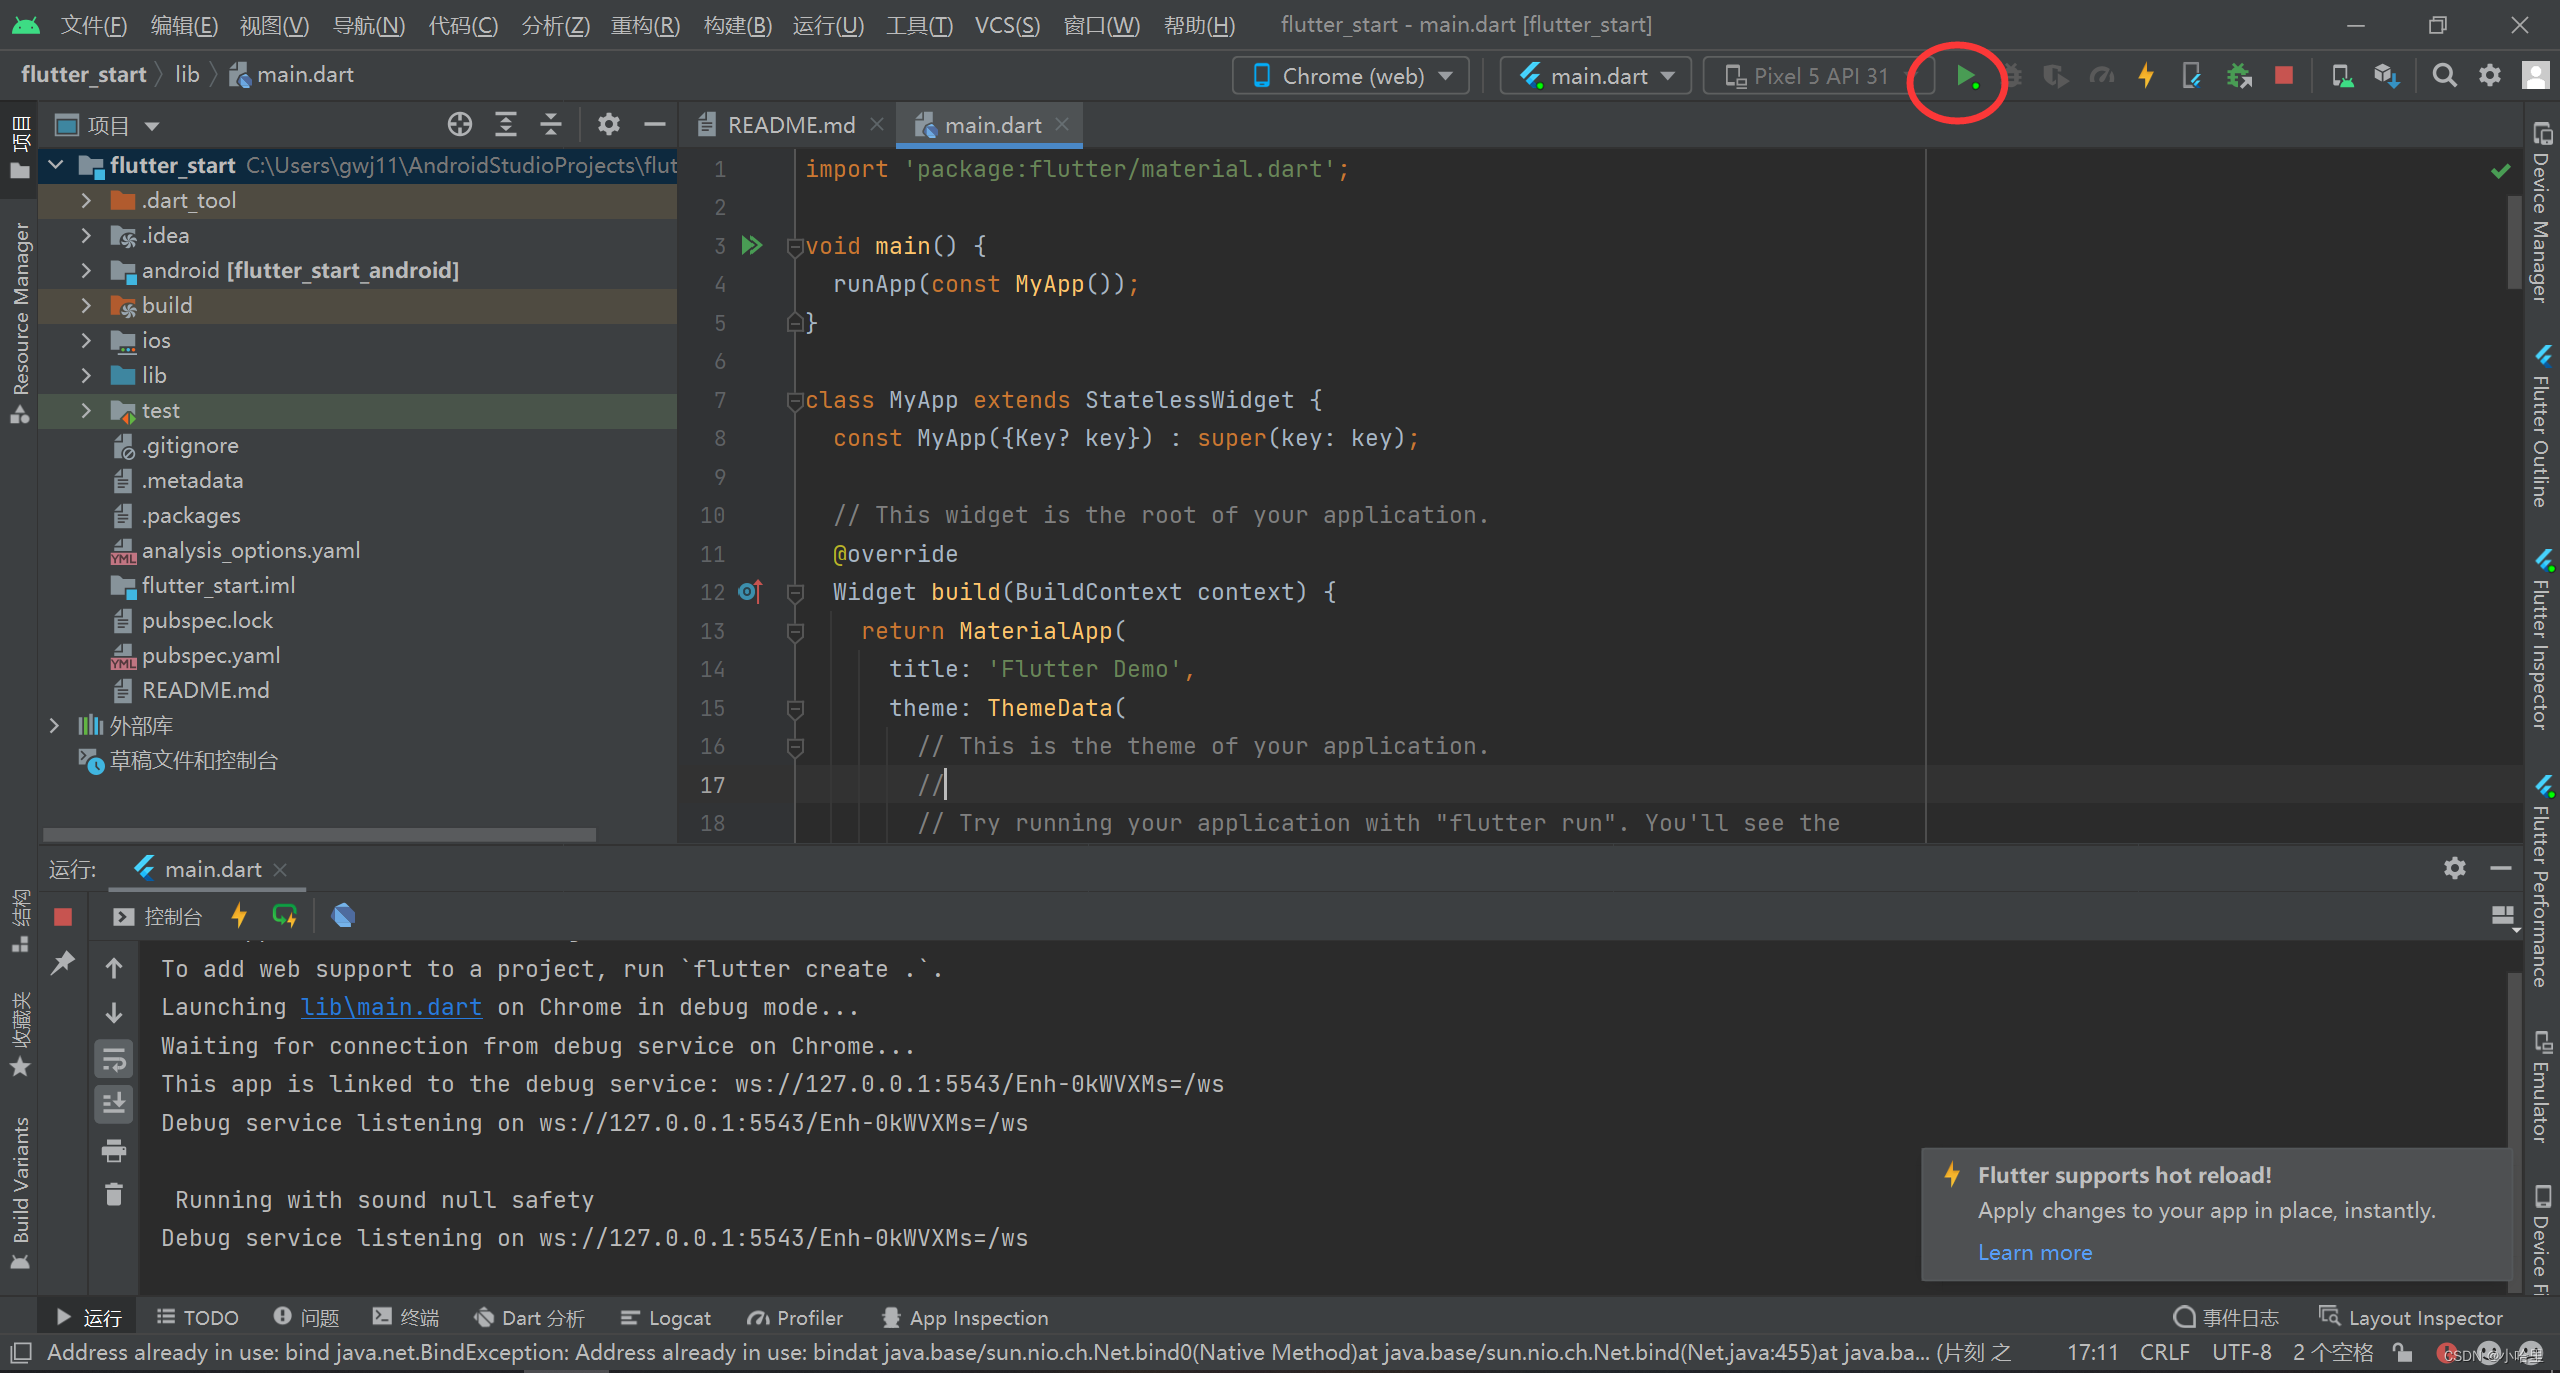Hide the project panel with minus icon
The height and width of the screenshot is (1373, 2560).
[655, 125]
